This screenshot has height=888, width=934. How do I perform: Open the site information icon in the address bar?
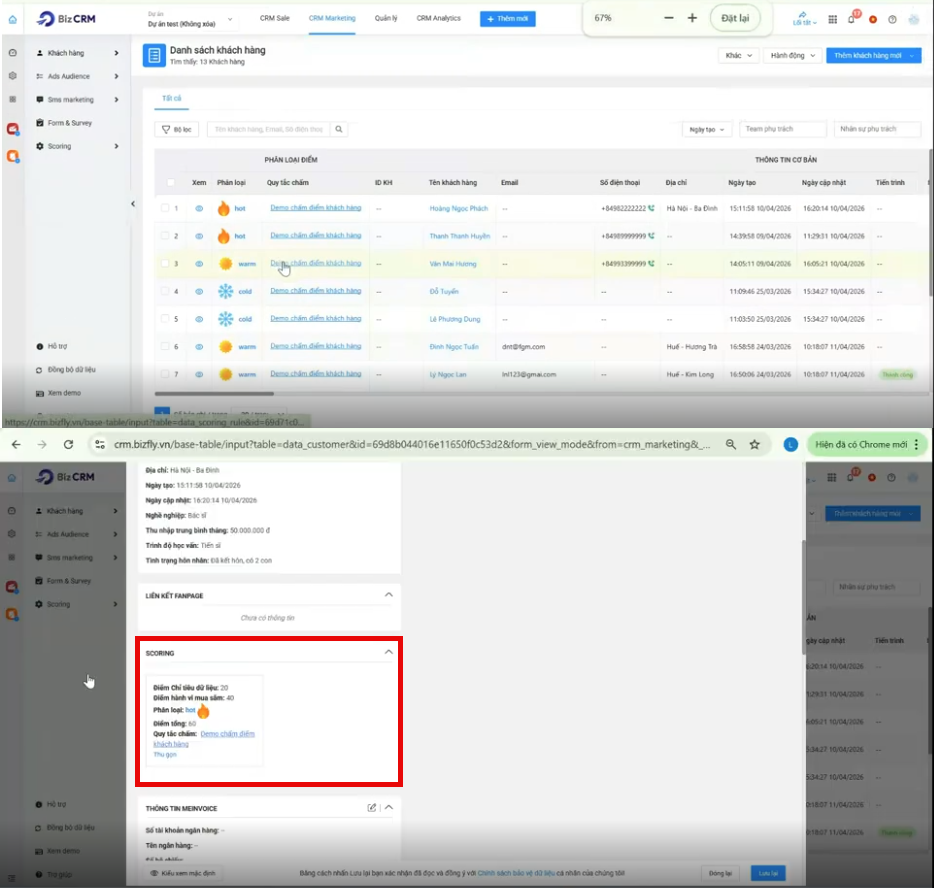[x=100, y=444]
